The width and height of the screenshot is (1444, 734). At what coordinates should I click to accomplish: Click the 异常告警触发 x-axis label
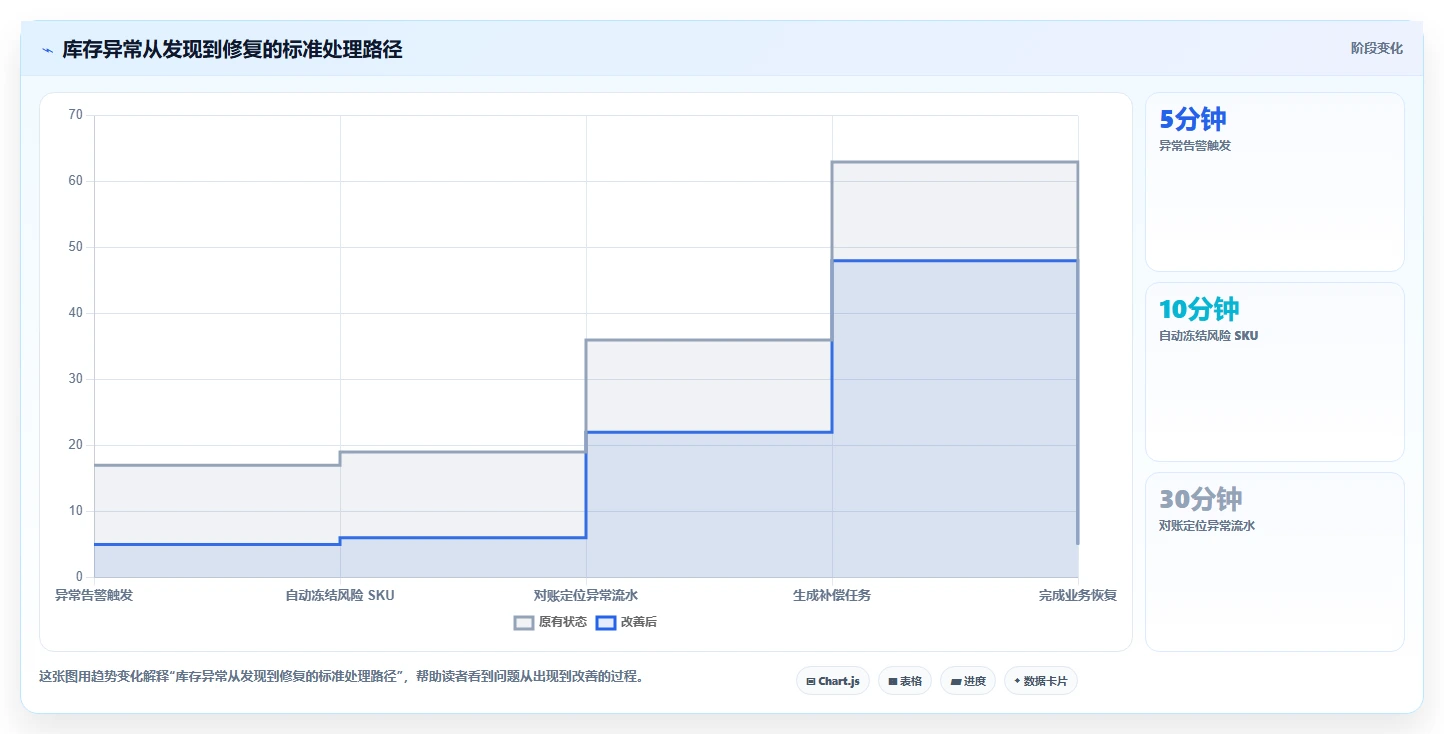click(94, 595)
